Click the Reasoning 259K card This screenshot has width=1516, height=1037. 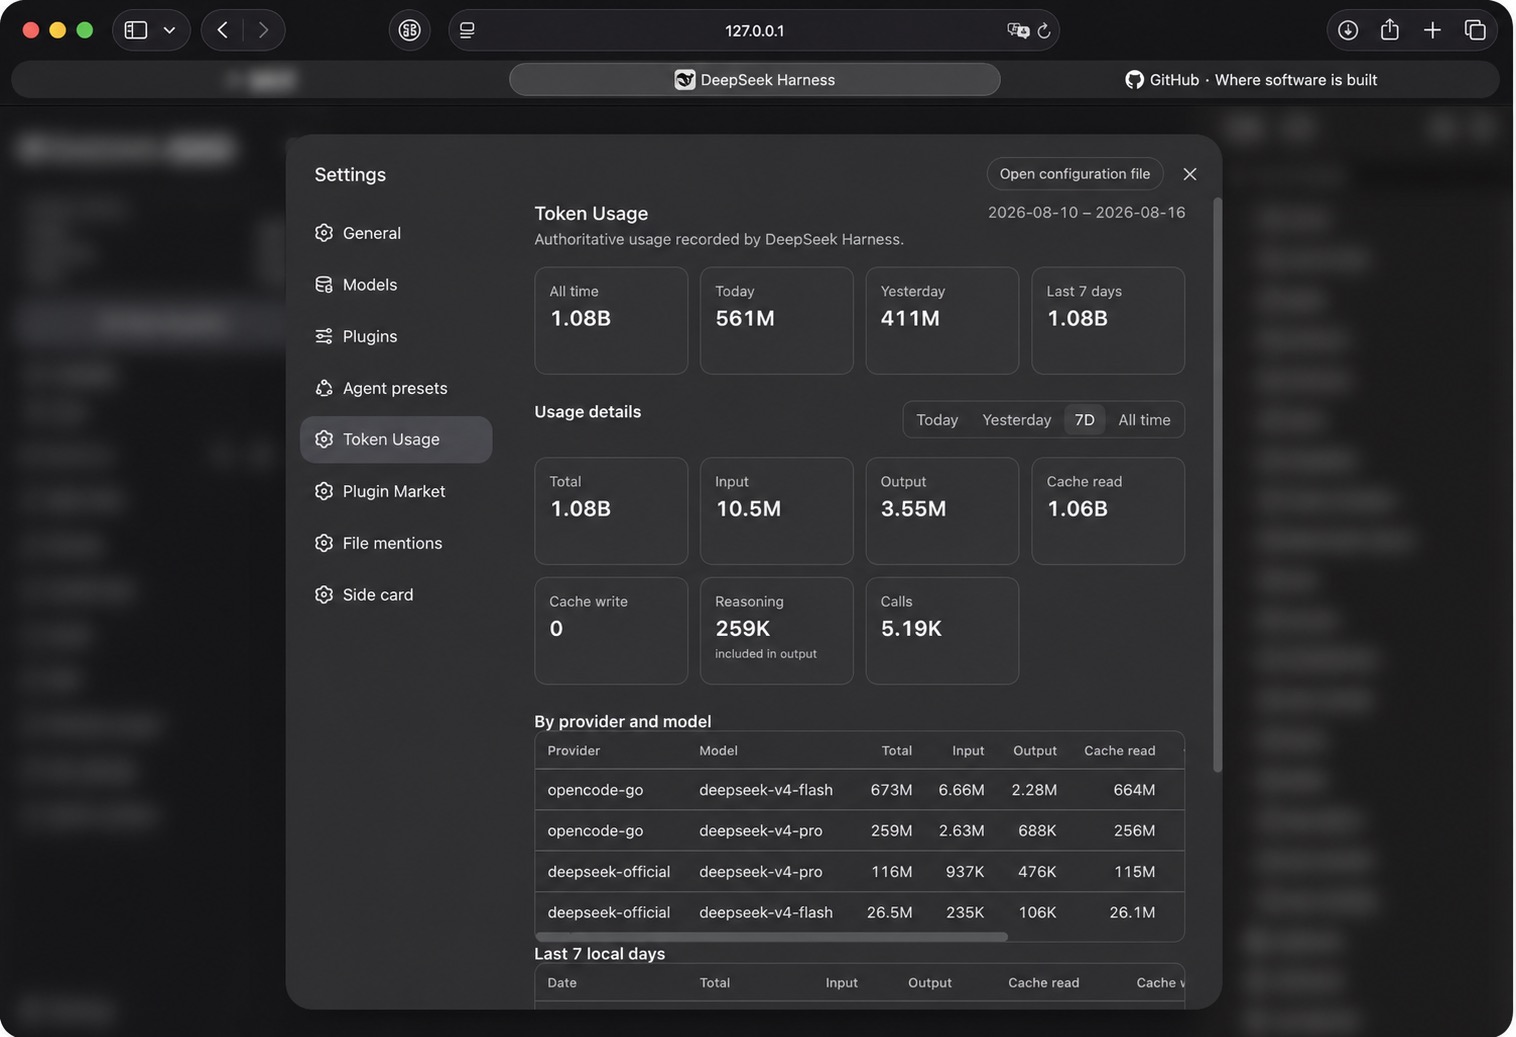coord(777,631)
